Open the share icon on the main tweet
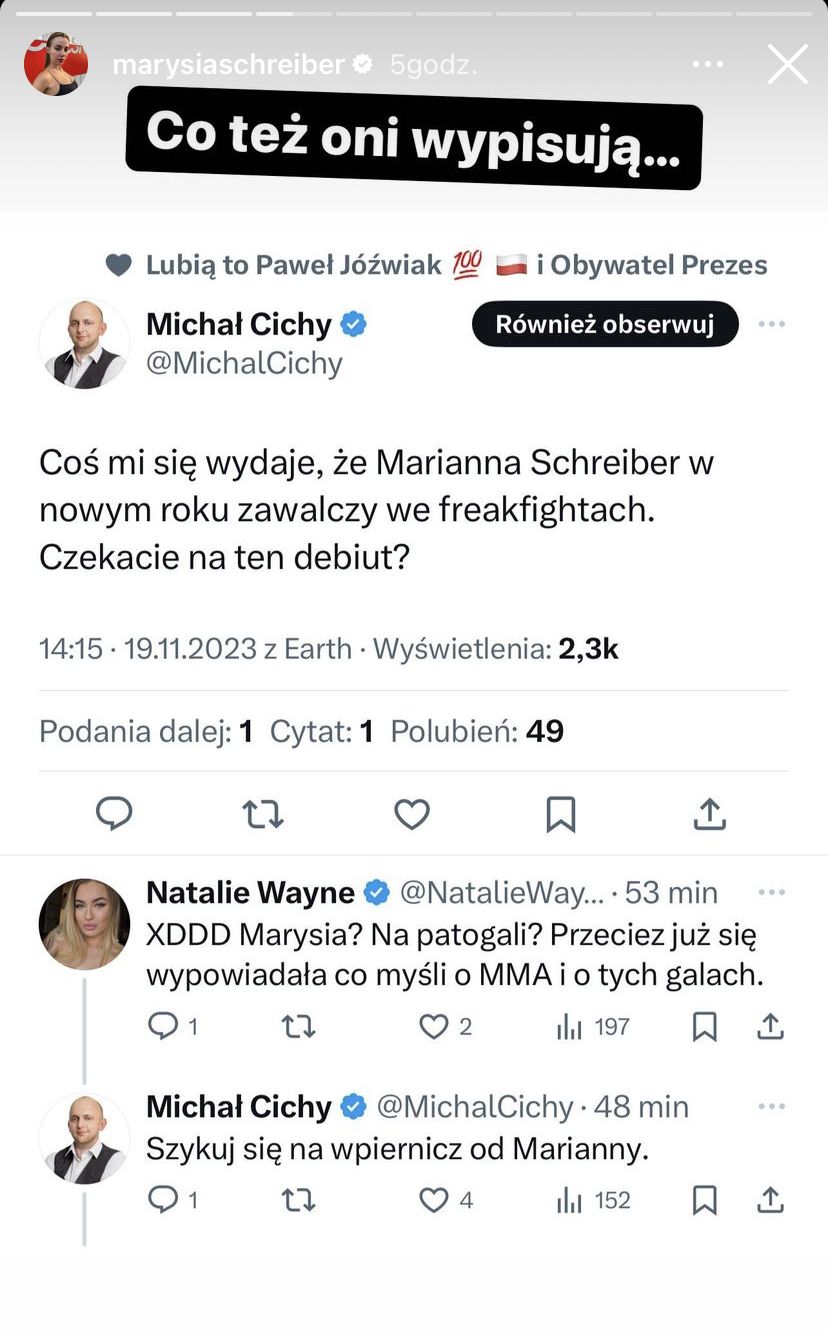The width and height of the screenshot is (828, 1332). (710, 813)
